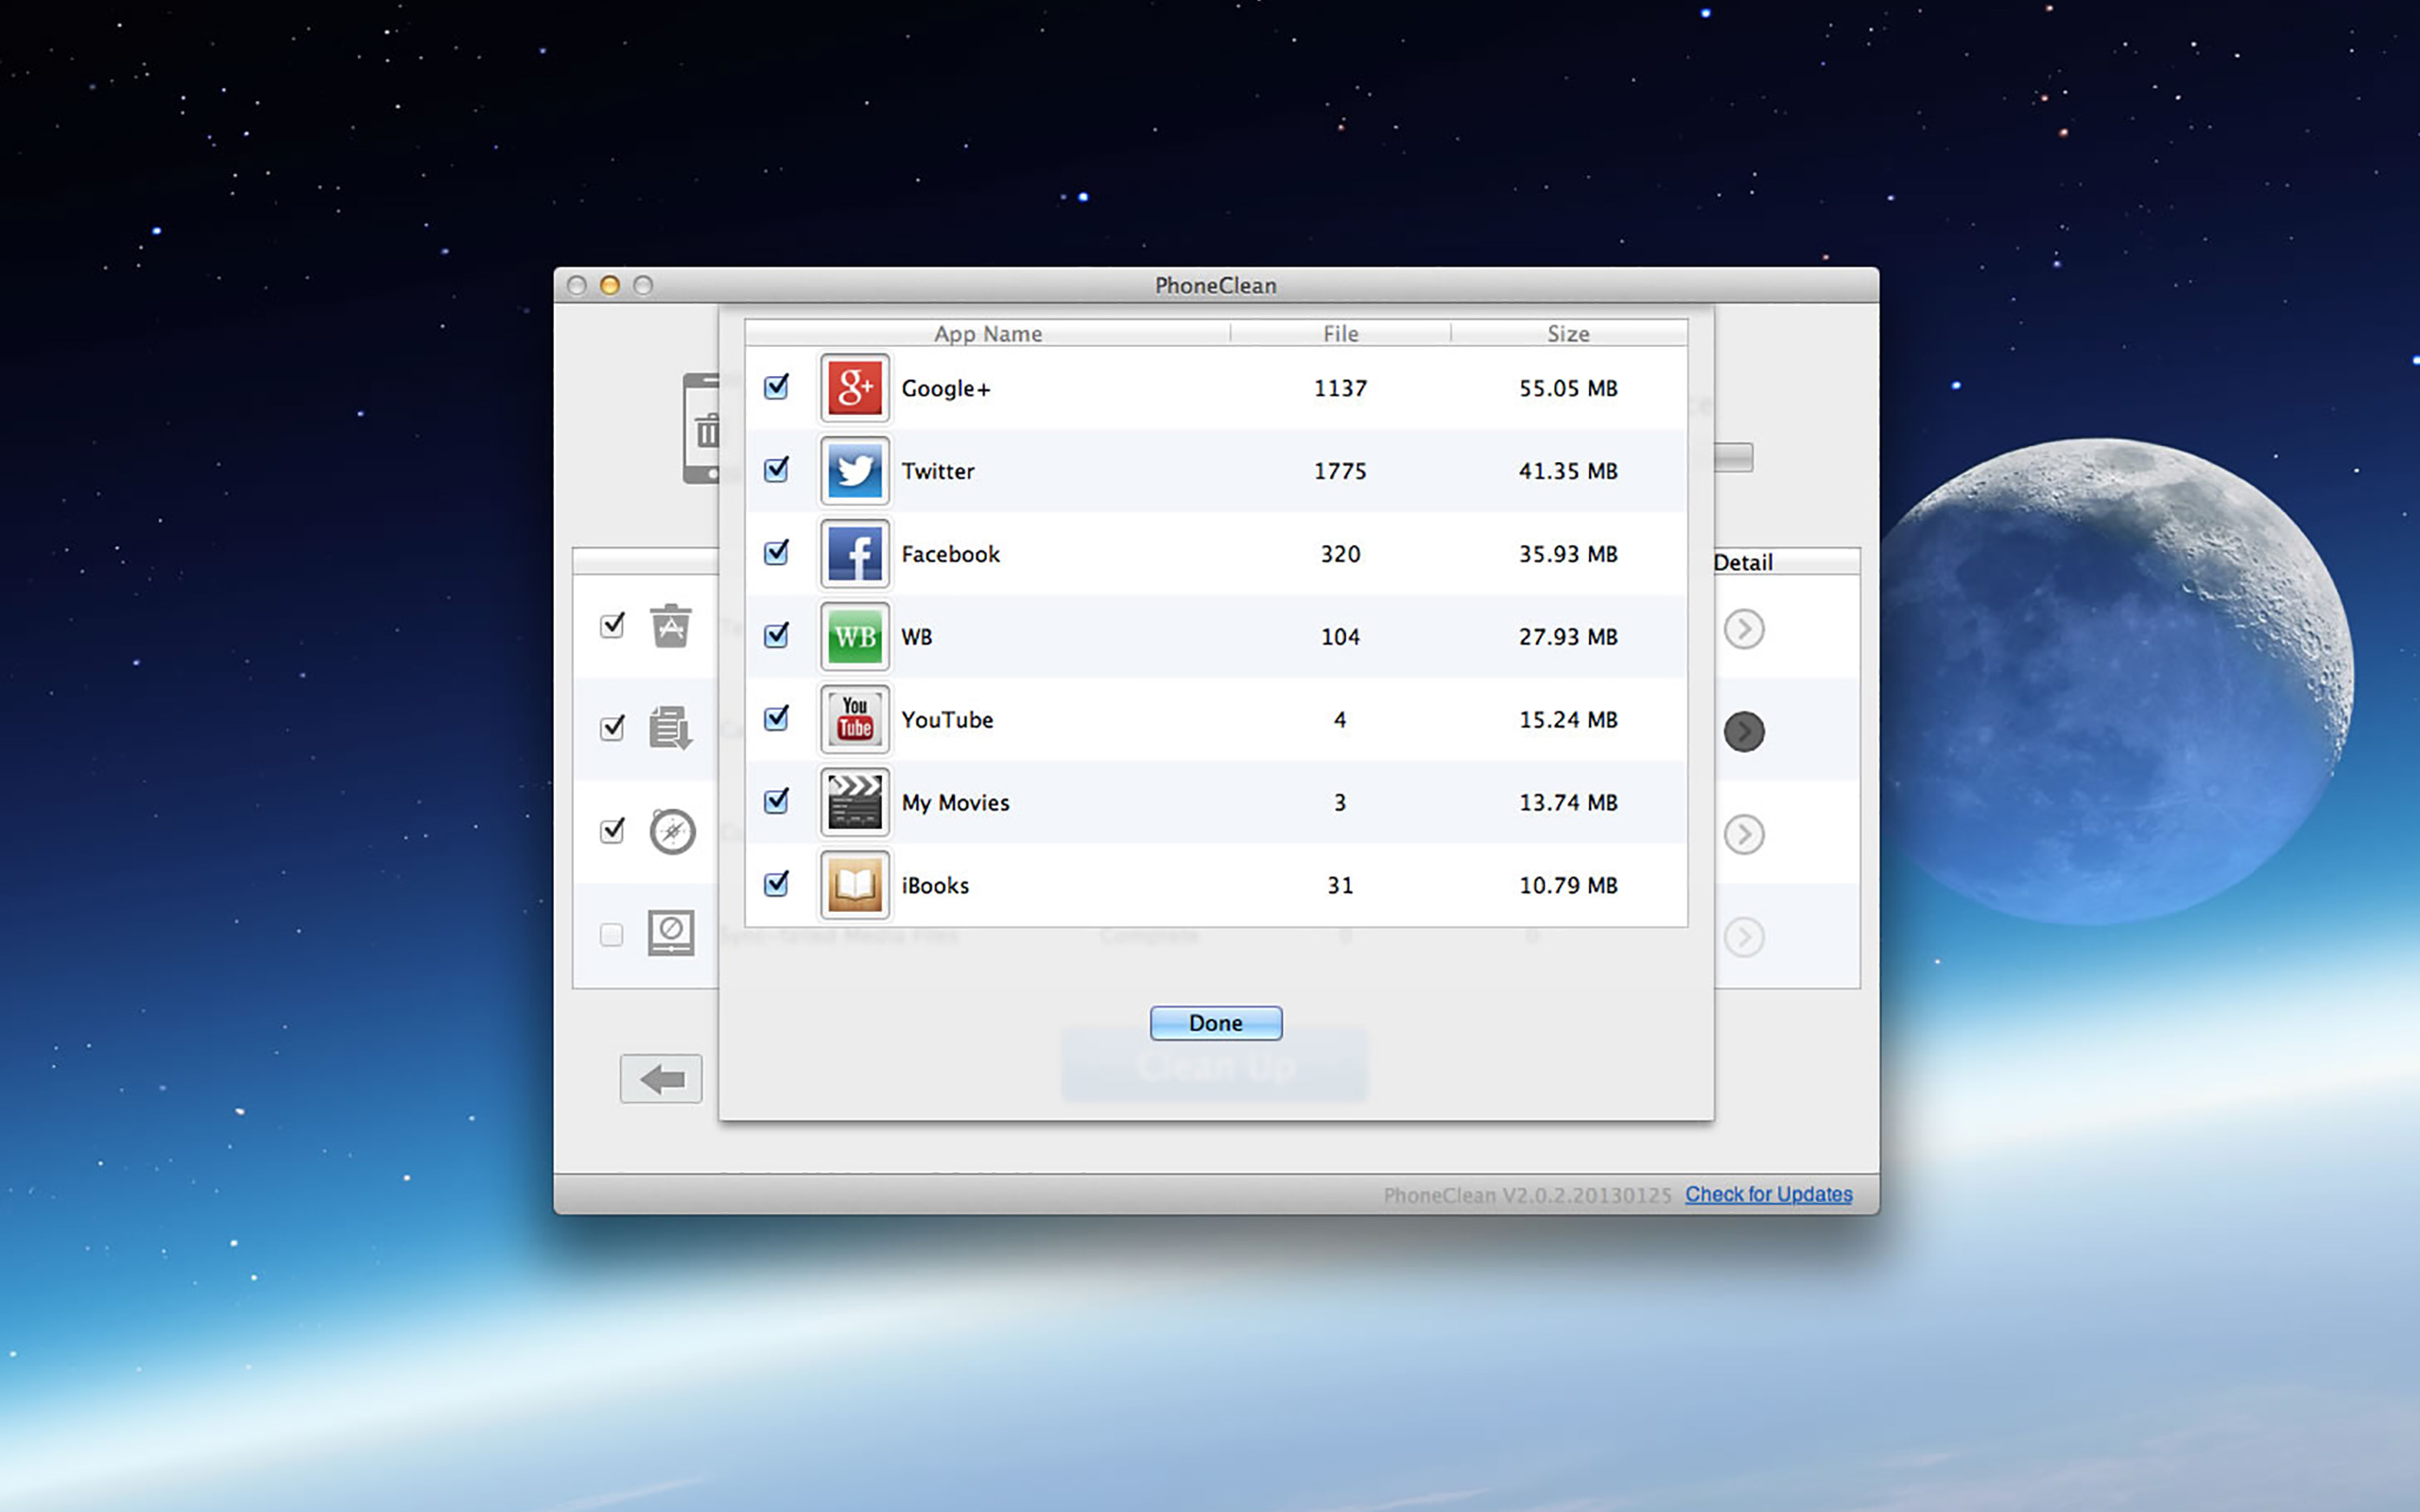This screenshot has height=1512, width=2420.
Task: Click the phone with trash icon
Action: click(701, 429)
